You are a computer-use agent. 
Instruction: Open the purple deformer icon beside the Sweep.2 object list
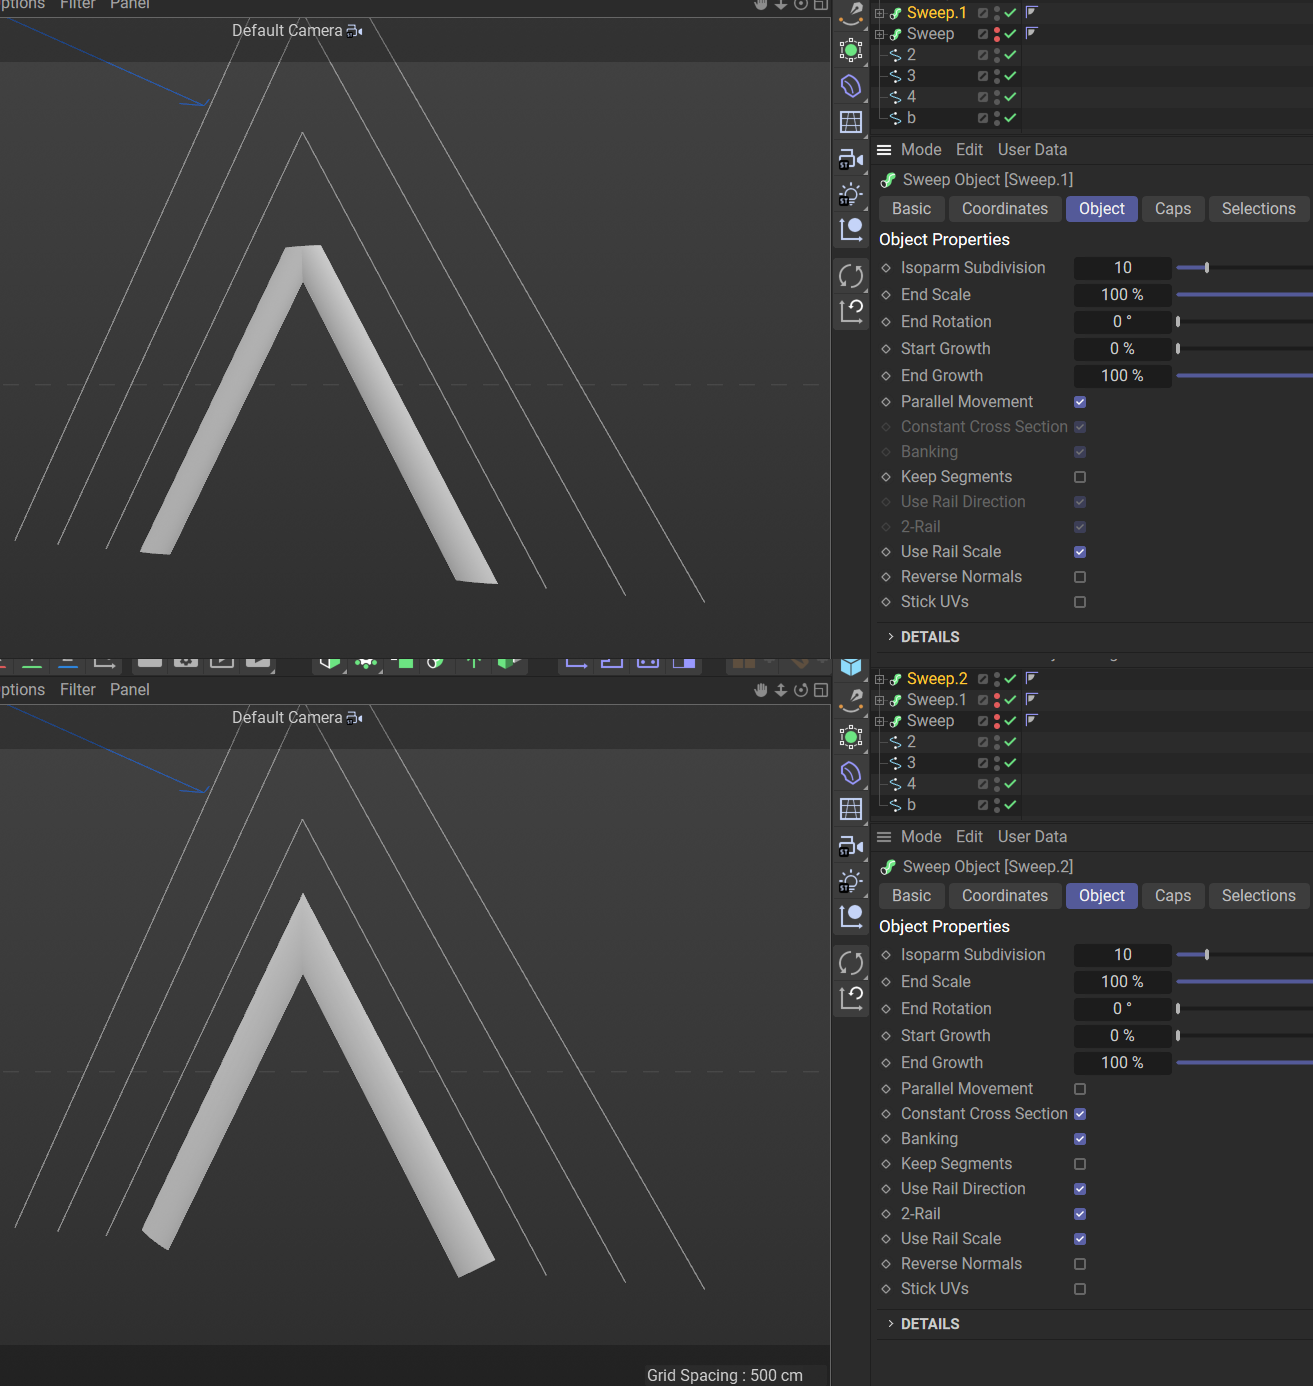851,773
